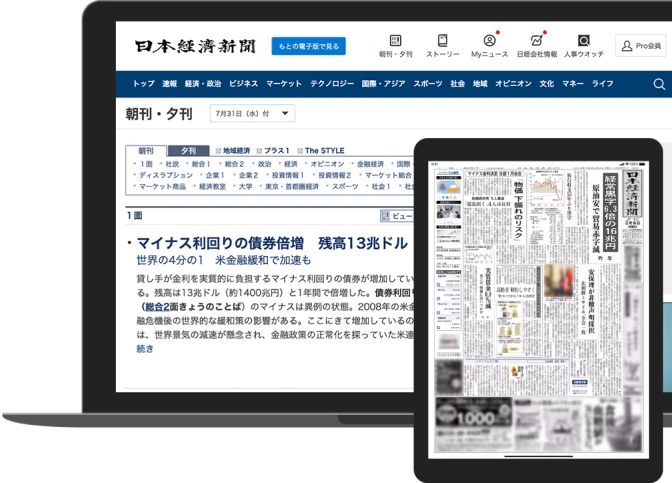Click the ストーリー icon in header

(442, 40)
